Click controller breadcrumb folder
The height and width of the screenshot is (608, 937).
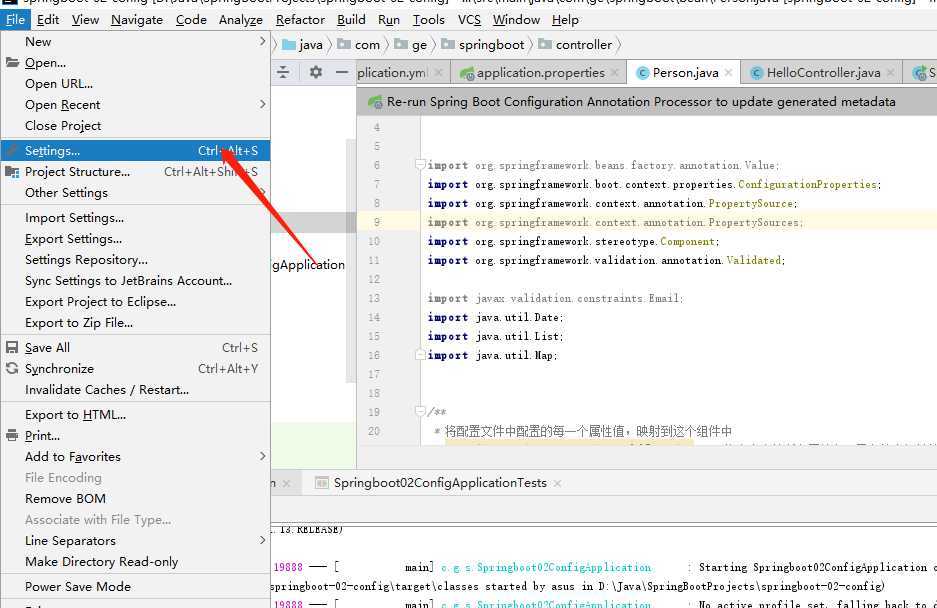tap(575, 45)
